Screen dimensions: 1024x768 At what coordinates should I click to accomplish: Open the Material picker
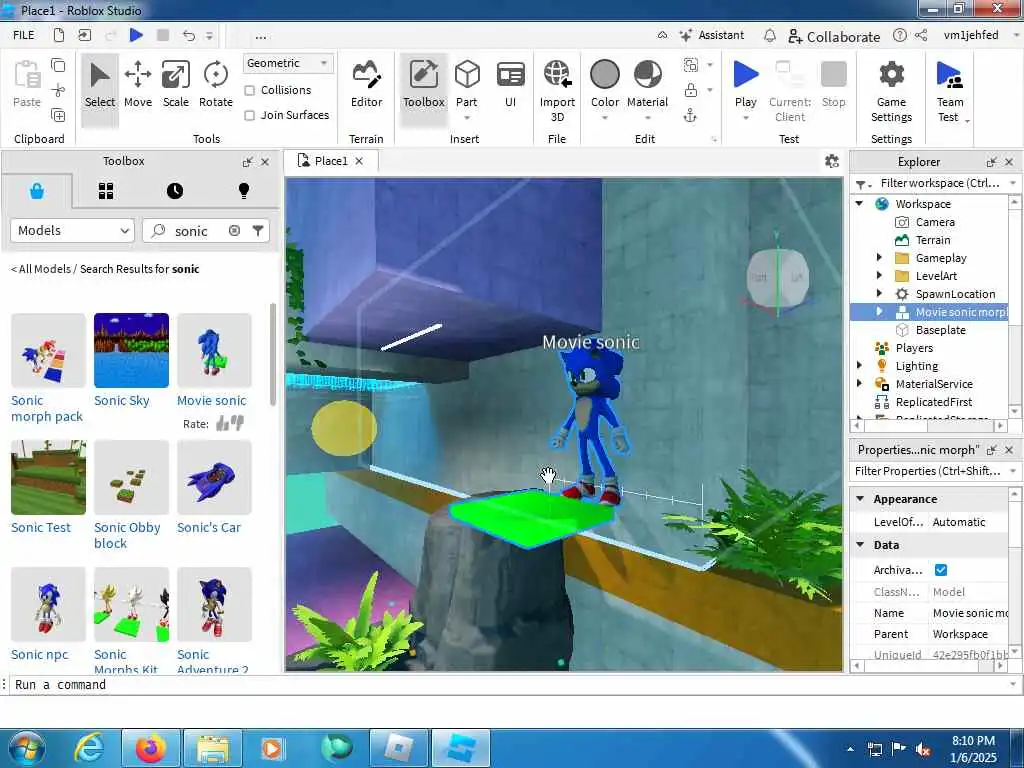click(647, 84)
